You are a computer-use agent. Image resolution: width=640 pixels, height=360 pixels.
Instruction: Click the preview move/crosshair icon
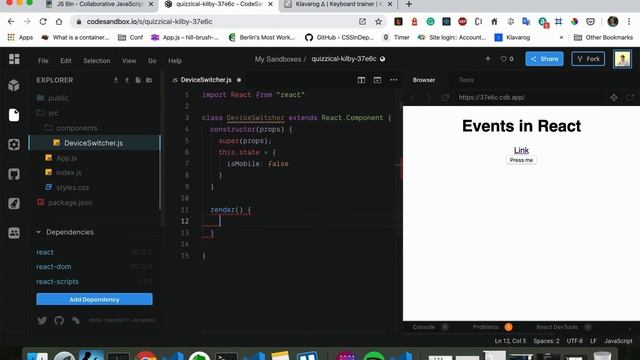coord(614,98)
